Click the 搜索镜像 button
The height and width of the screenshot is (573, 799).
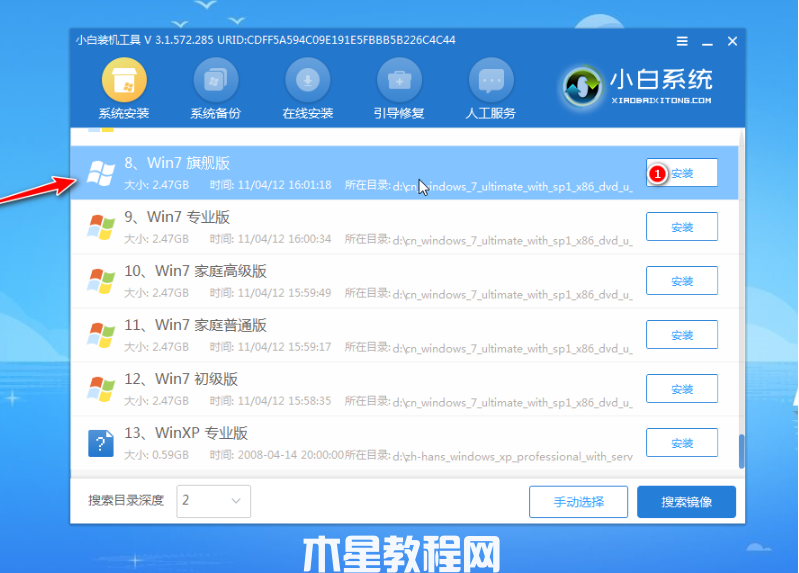(686, 502)
